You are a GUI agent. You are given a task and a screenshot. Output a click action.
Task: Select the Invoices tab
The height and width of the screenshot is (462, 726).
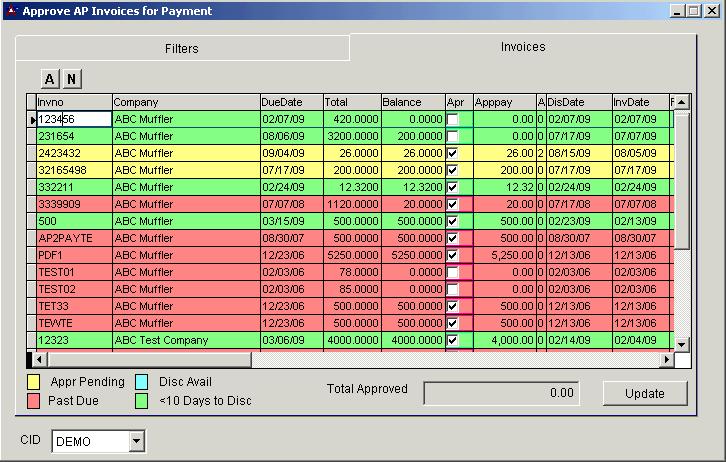tap(522, 47)
